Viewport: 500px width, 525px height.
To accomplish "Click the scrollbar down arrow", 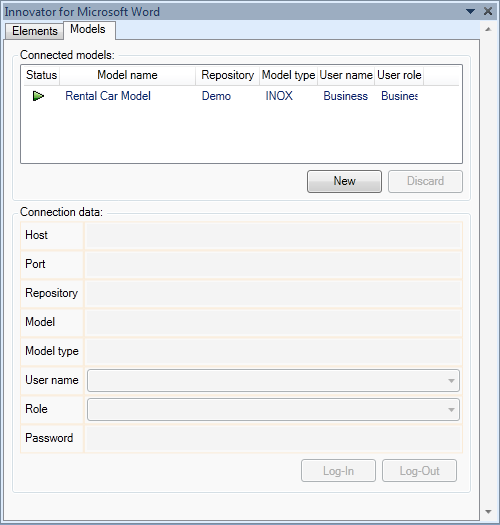I will 488,512.
